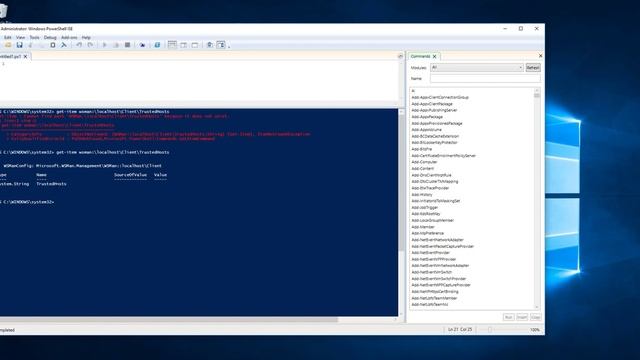Select Add-NetLbfoTeamMember in the commands list
640x360 pixels.
point(434,298)
